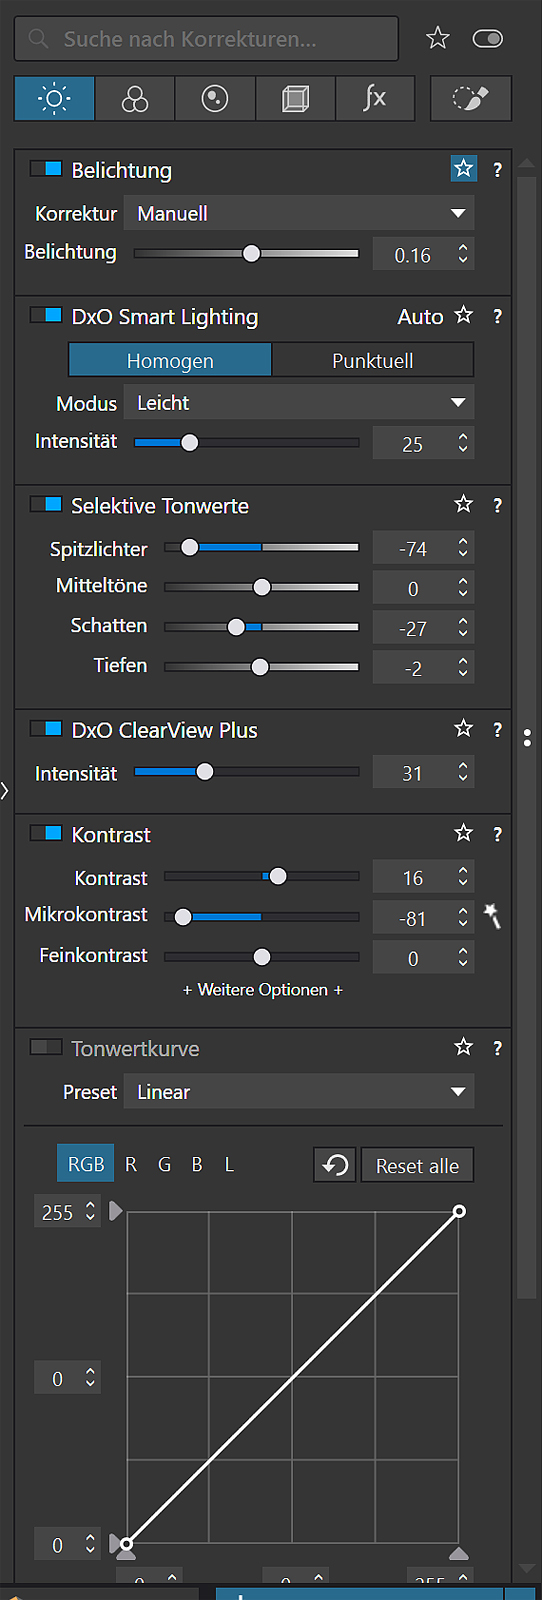
Task: Click Spitzlichter value stepper arrows
Action: (463, 548)
